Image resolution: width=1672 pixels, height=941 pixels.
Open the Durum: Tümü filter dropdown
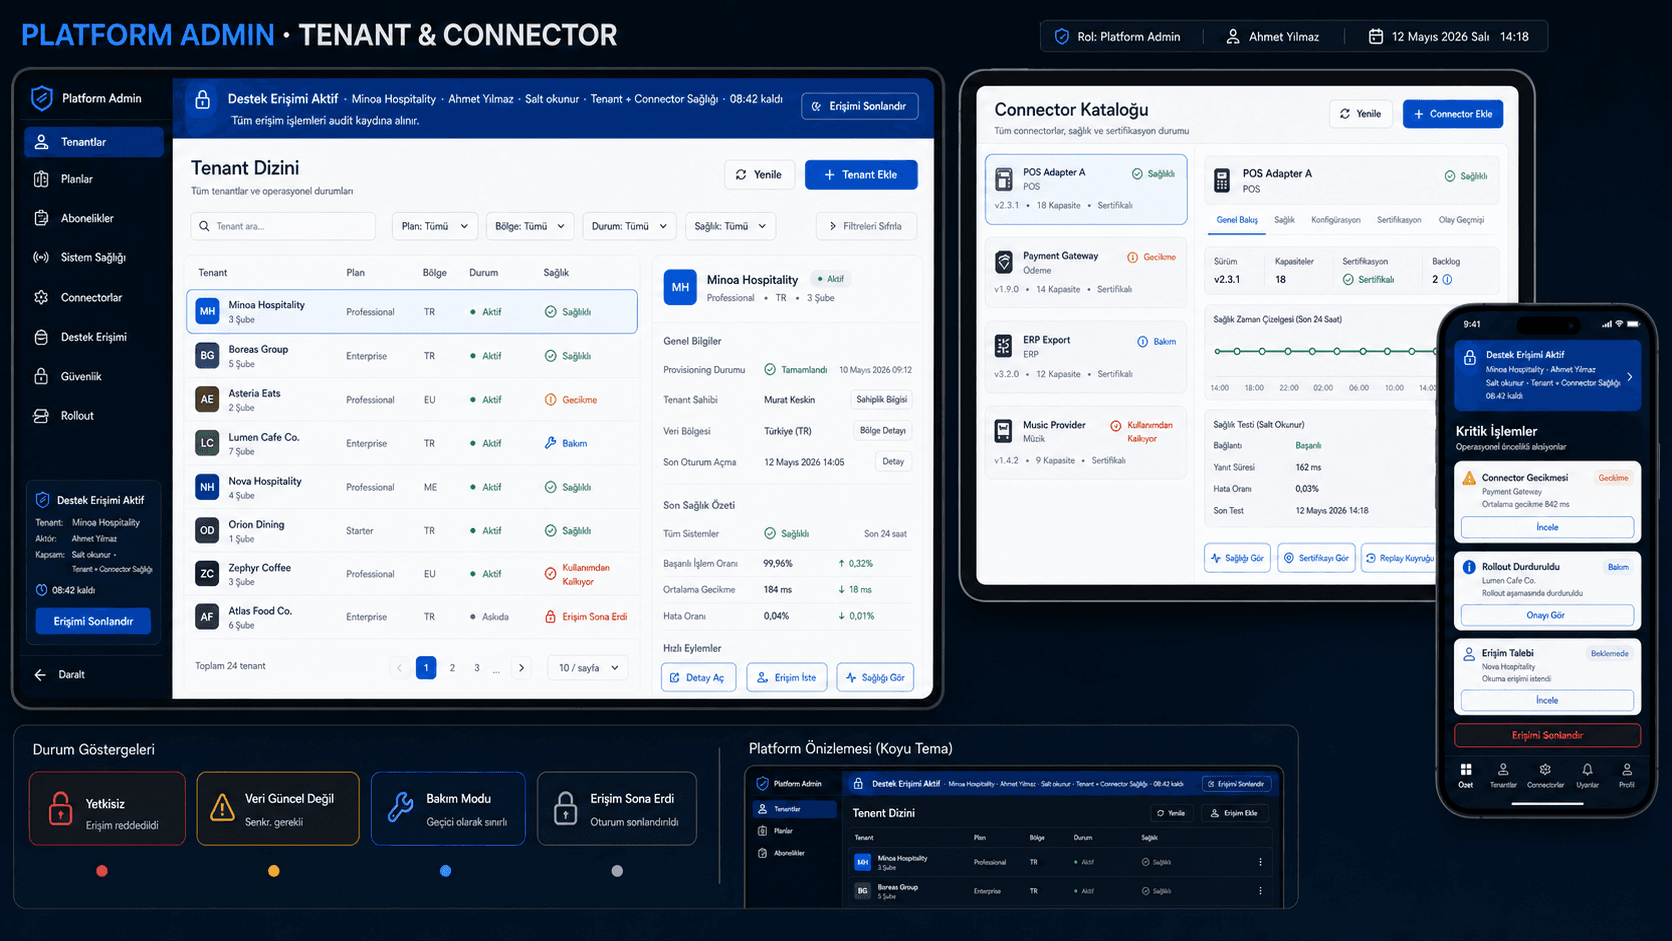pyautogui.click(x=629, y=226)
